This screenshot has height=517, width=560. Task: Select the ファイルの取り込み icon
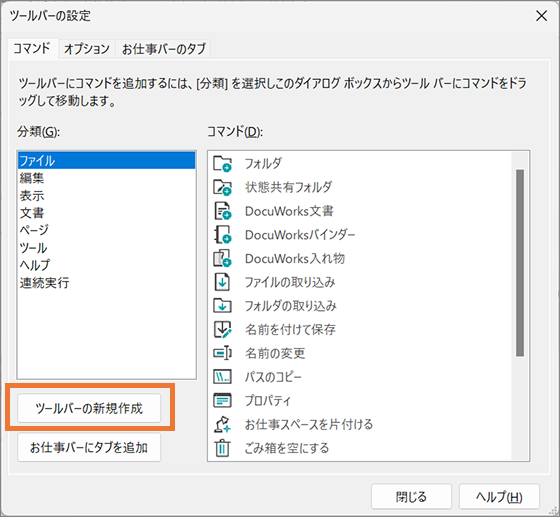222,282
